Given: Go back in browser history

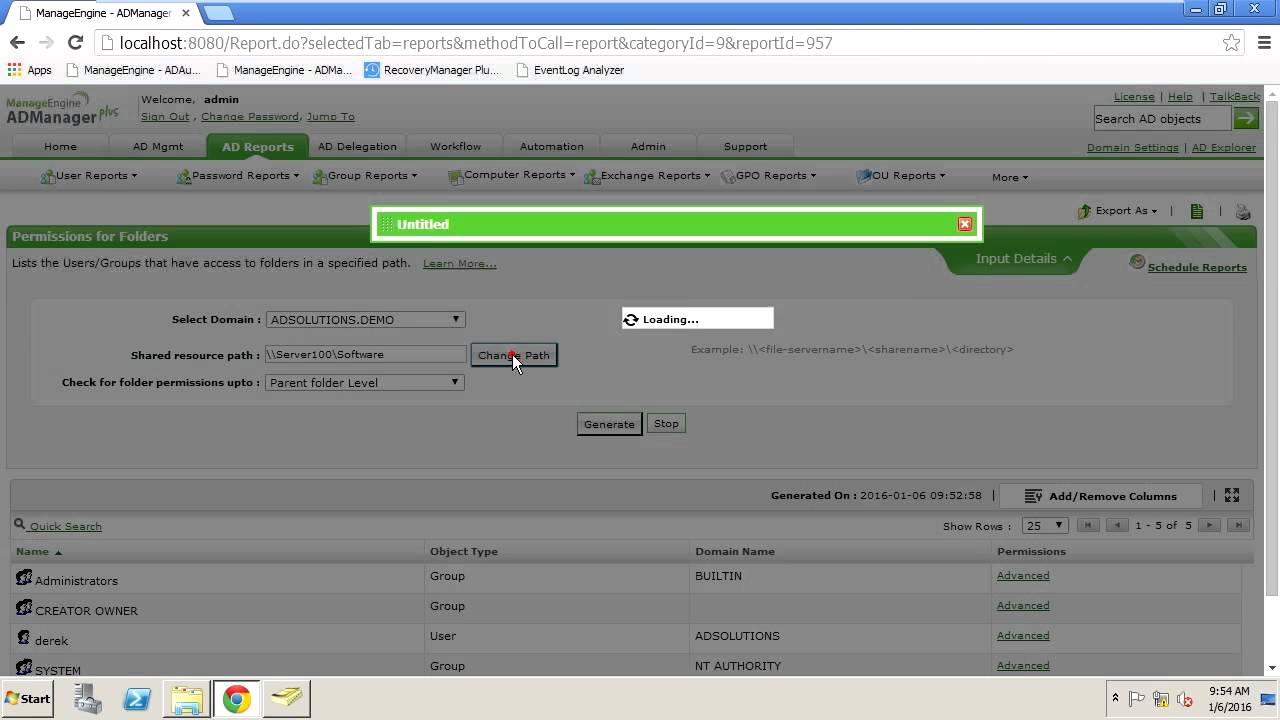Looking at the screenshot, I should coord(17,42).
